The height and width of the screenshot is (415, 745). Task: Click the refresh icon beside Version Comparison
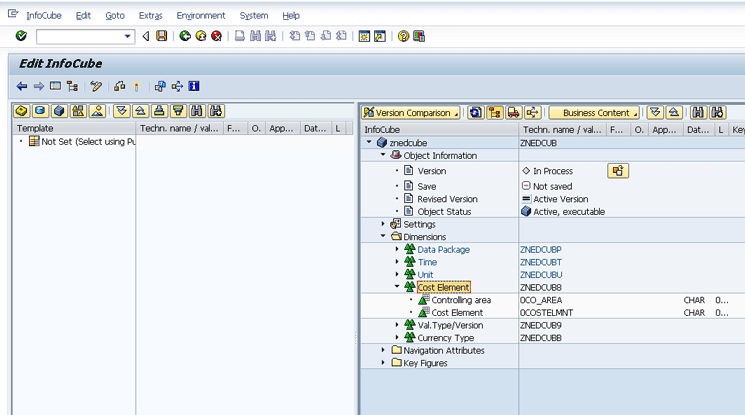pyautogui.click(x=476, y=112)
